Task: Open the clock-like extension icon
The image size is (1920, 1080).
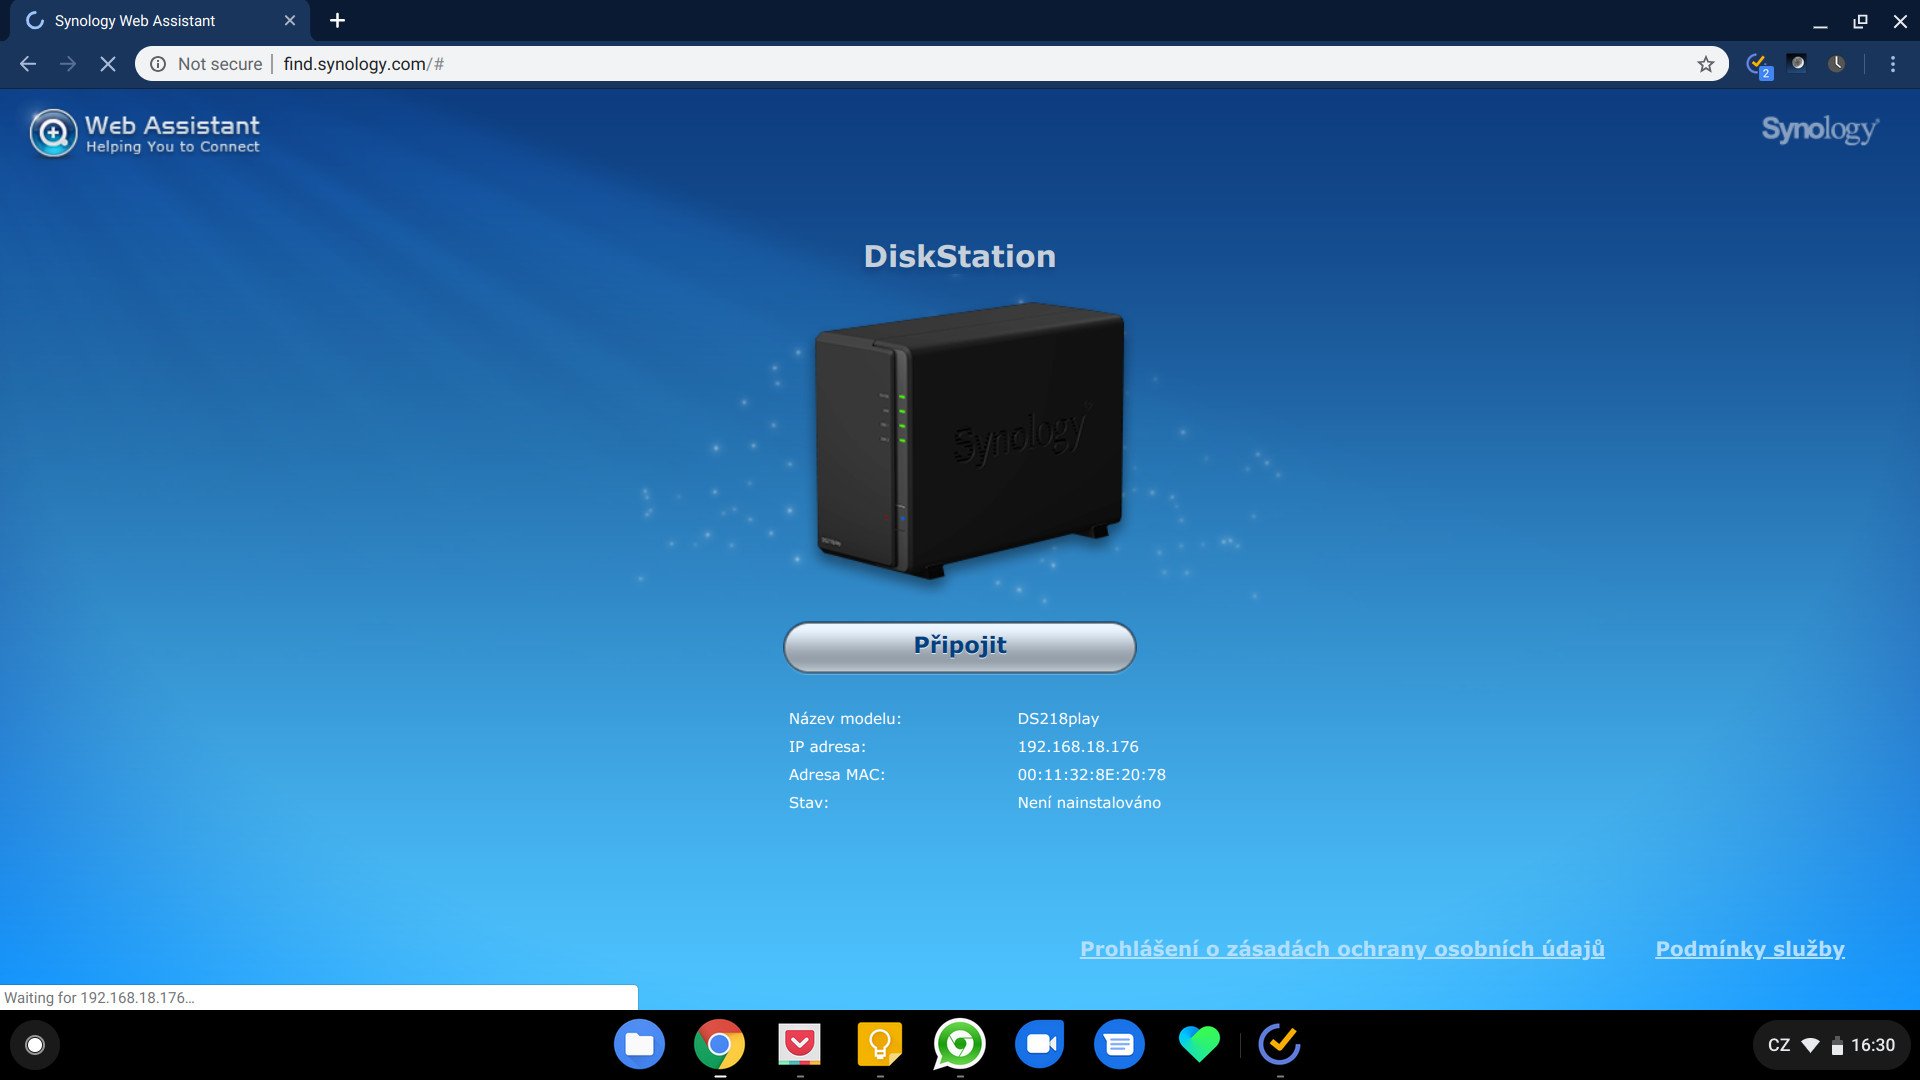Action: (1837, 64)
